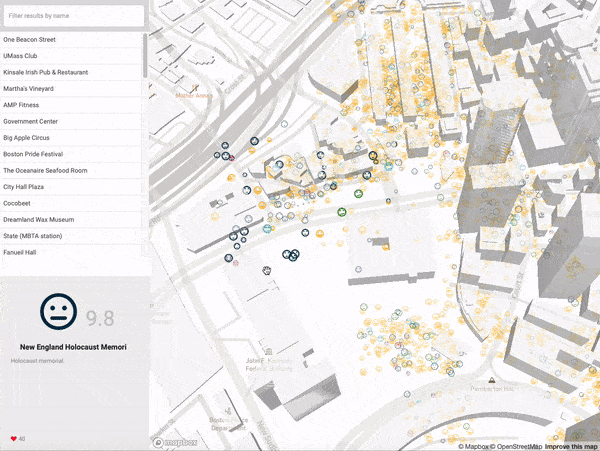Screen dimensions: 600x451
Task: Select the Pemberton Hill triangle marker
Action: tap(492, 380)
